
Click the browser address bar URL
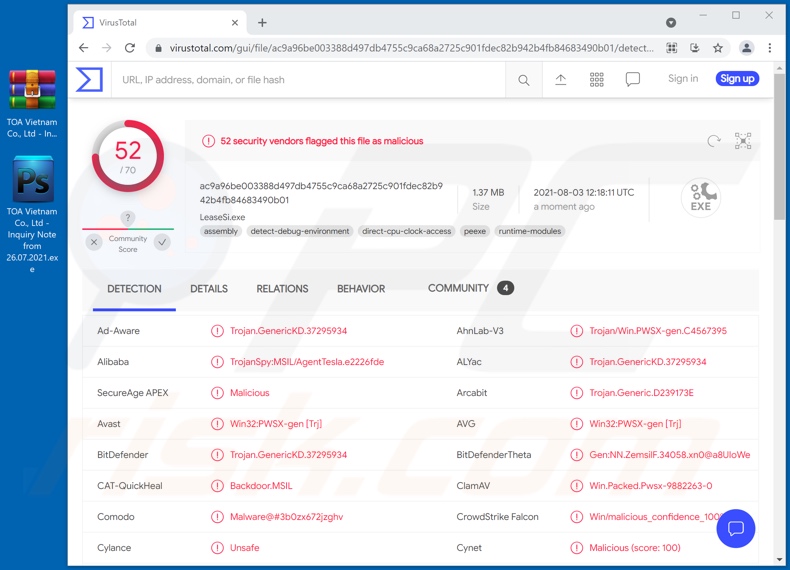tap(411, 48)
